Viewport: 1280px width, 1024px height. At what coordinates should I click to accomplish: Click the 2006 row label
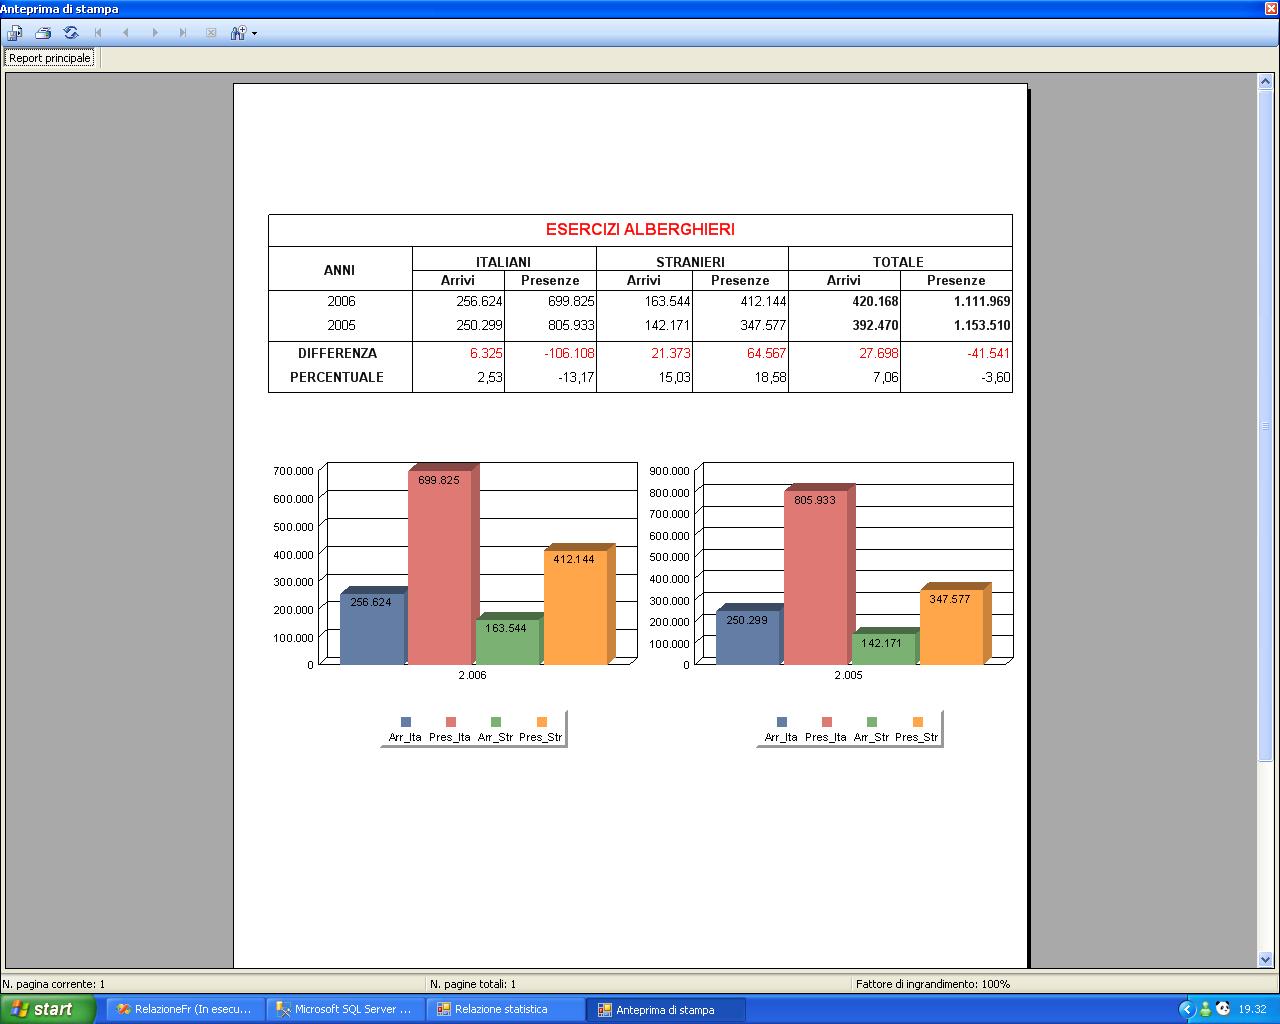[341, 301]
